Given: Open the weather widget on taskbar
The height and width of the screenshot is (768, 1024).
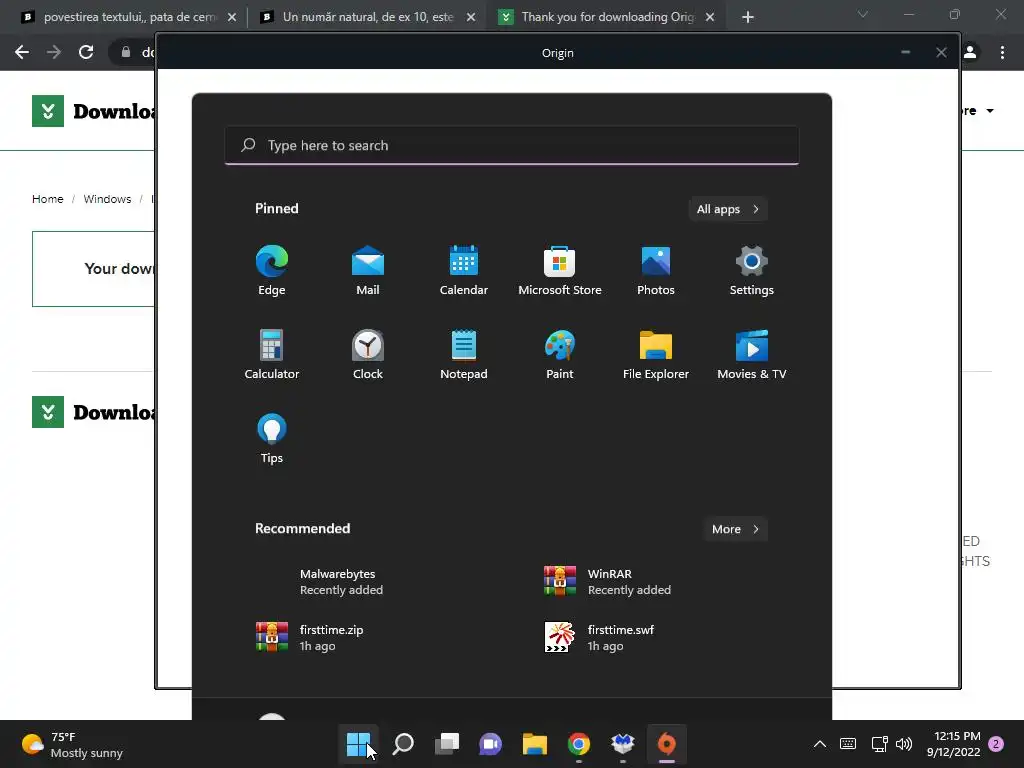Looking at the screenshot, I should click(x=72, y=744).
